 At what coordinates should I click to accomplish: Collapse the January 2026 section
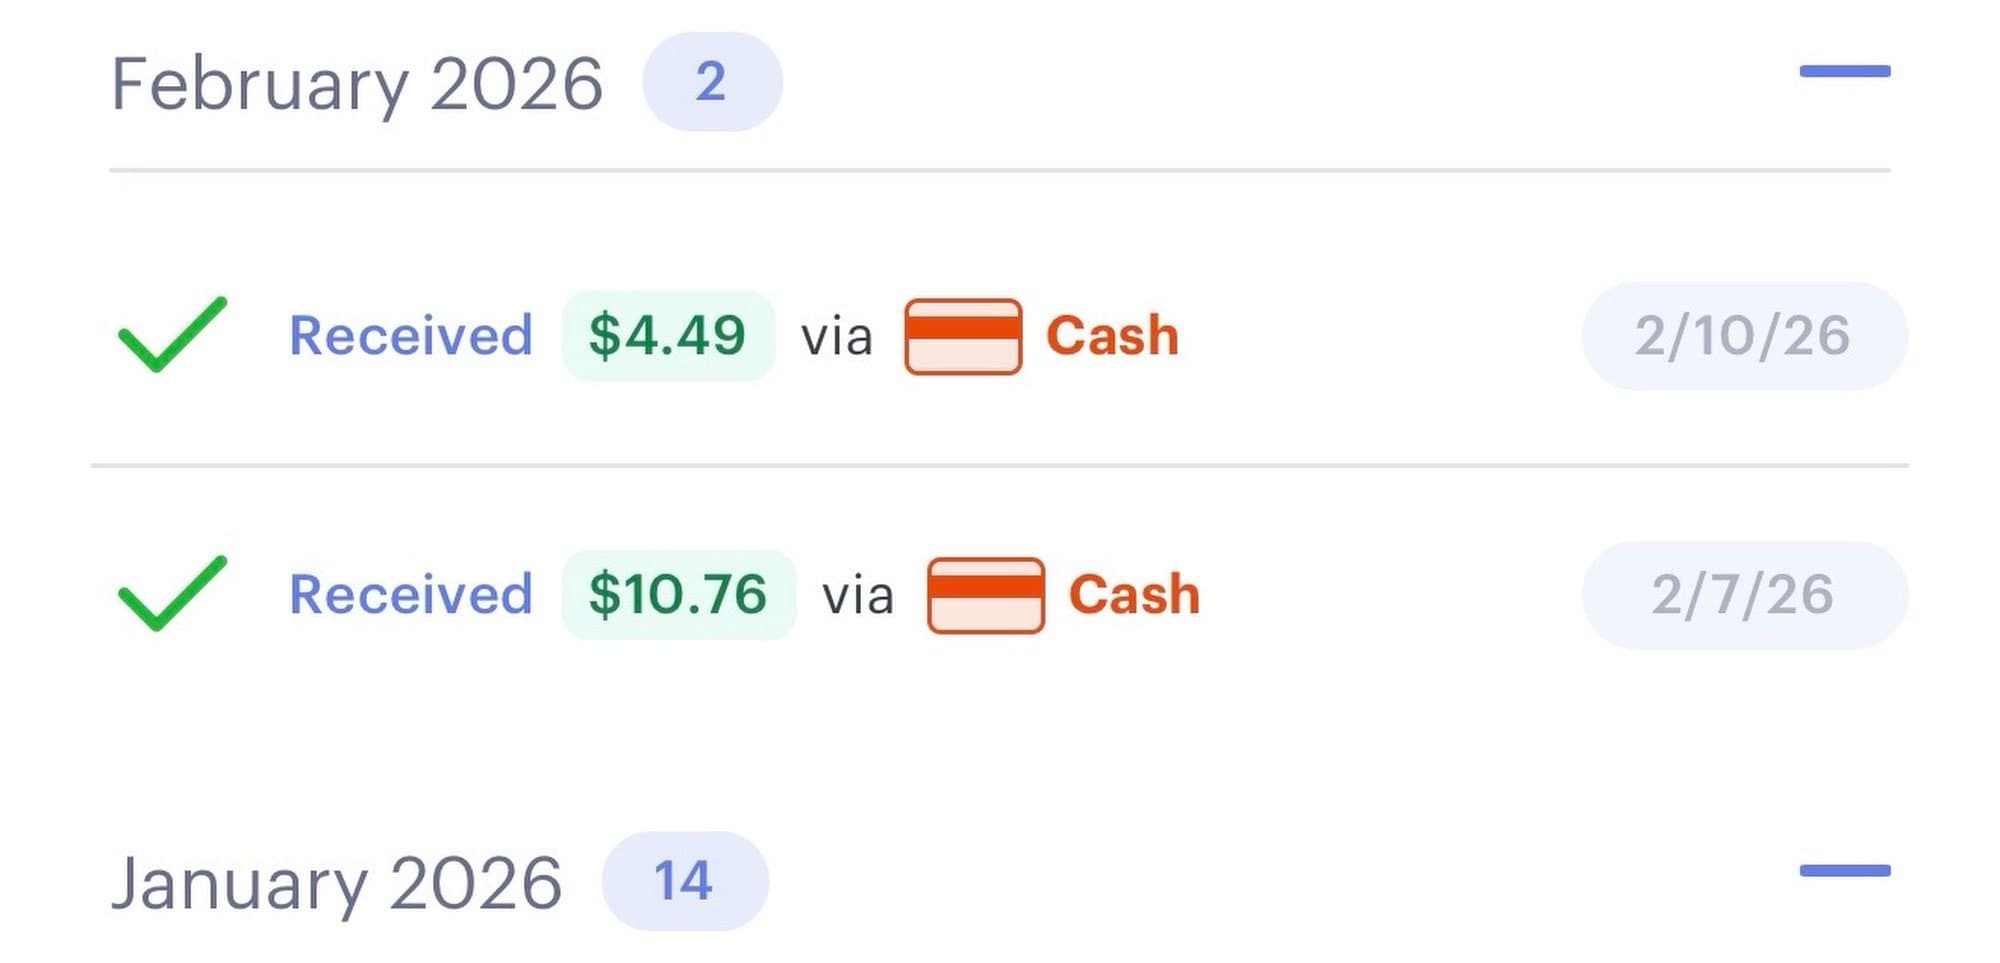(x=1844, y=870)
